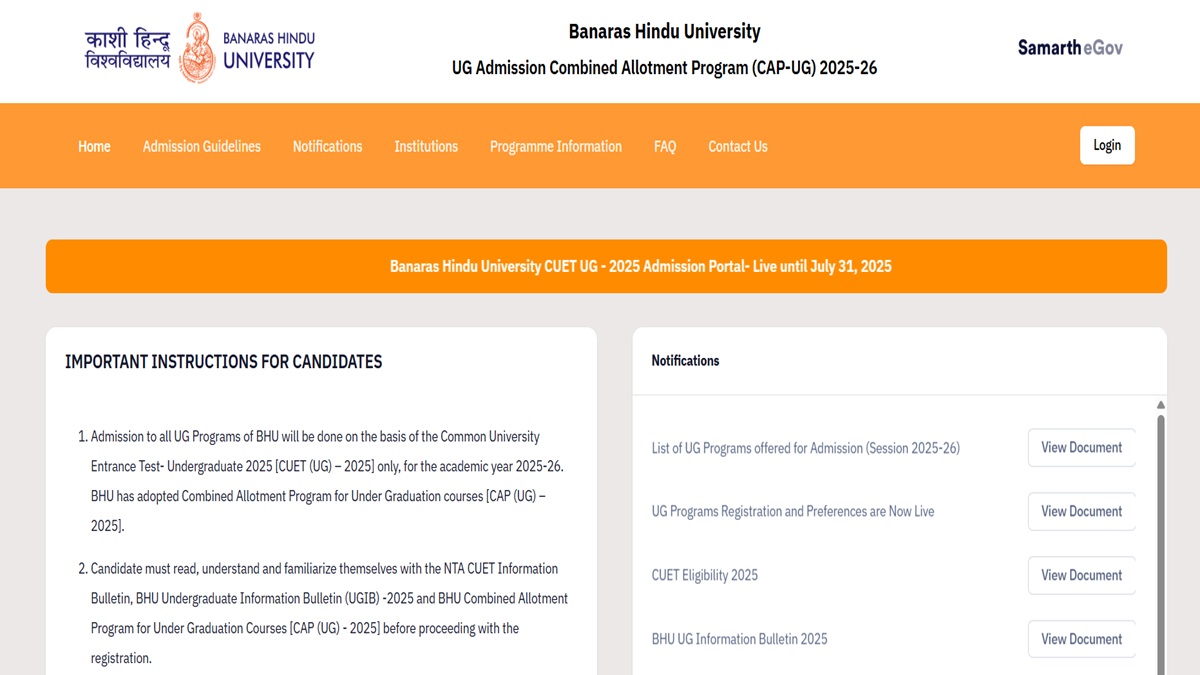Go to Admission Guidelines page
This screenshot has height=675, width=1200.
click(201, 146)
